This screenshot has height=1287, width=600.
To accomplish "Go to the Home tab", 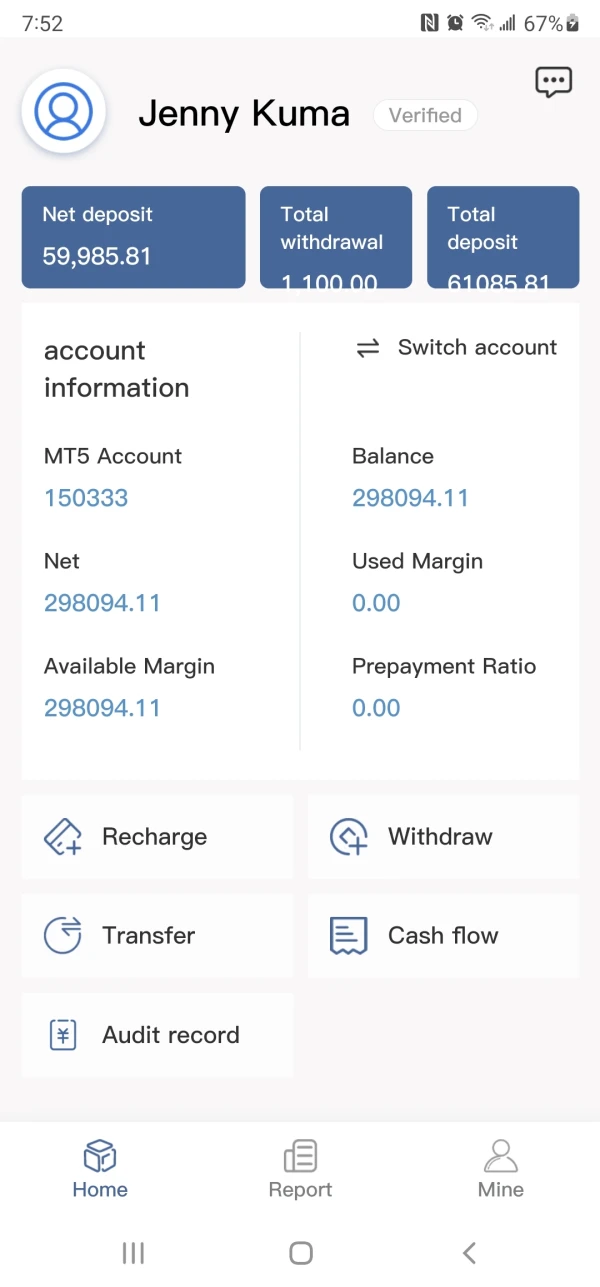I will click(x=100, y=1169).
